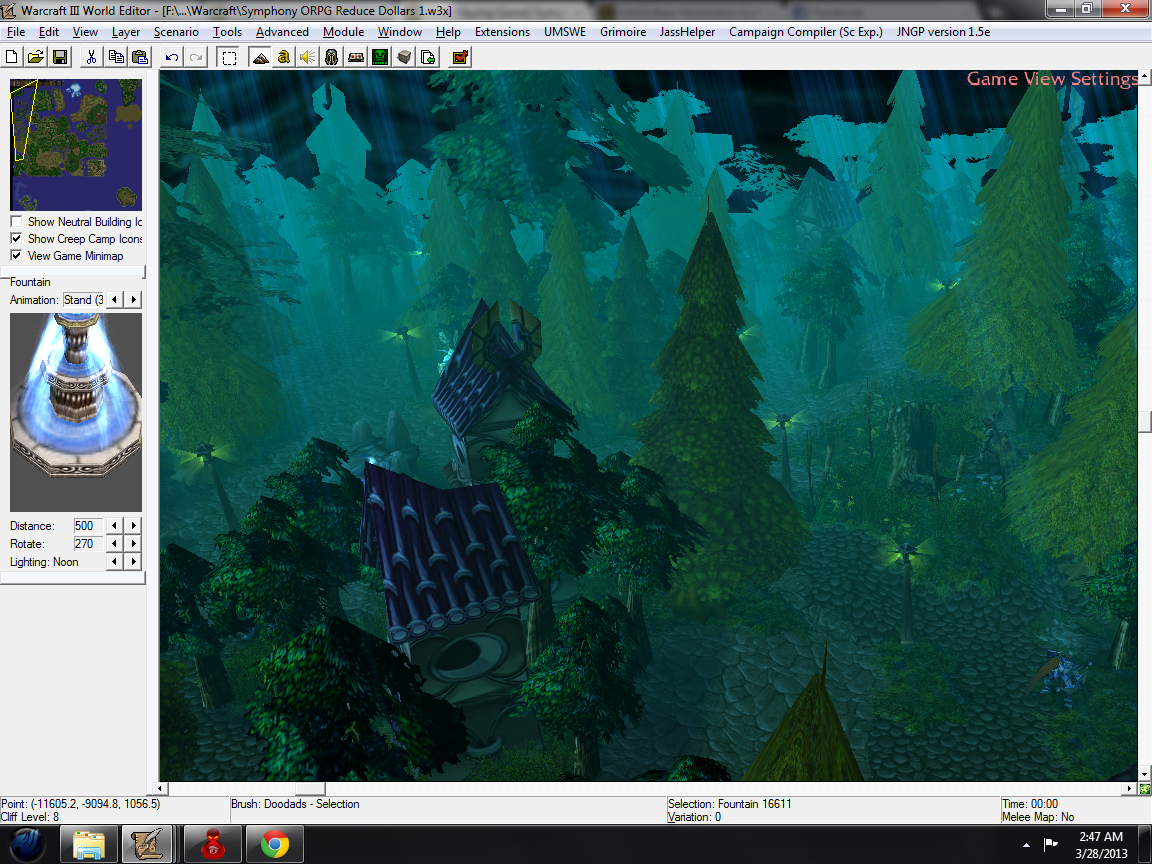Click the Windows Start orb

click(x=27, y=844)
